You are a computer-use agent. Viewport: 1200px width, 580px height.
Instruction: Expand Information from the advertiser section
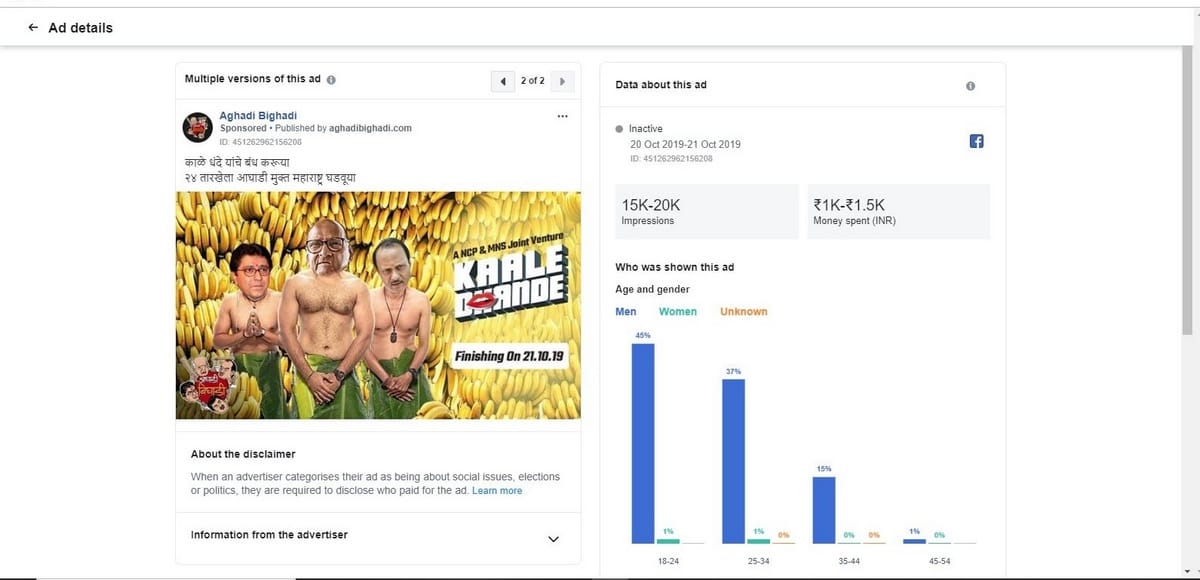click(x=554, y=539)
